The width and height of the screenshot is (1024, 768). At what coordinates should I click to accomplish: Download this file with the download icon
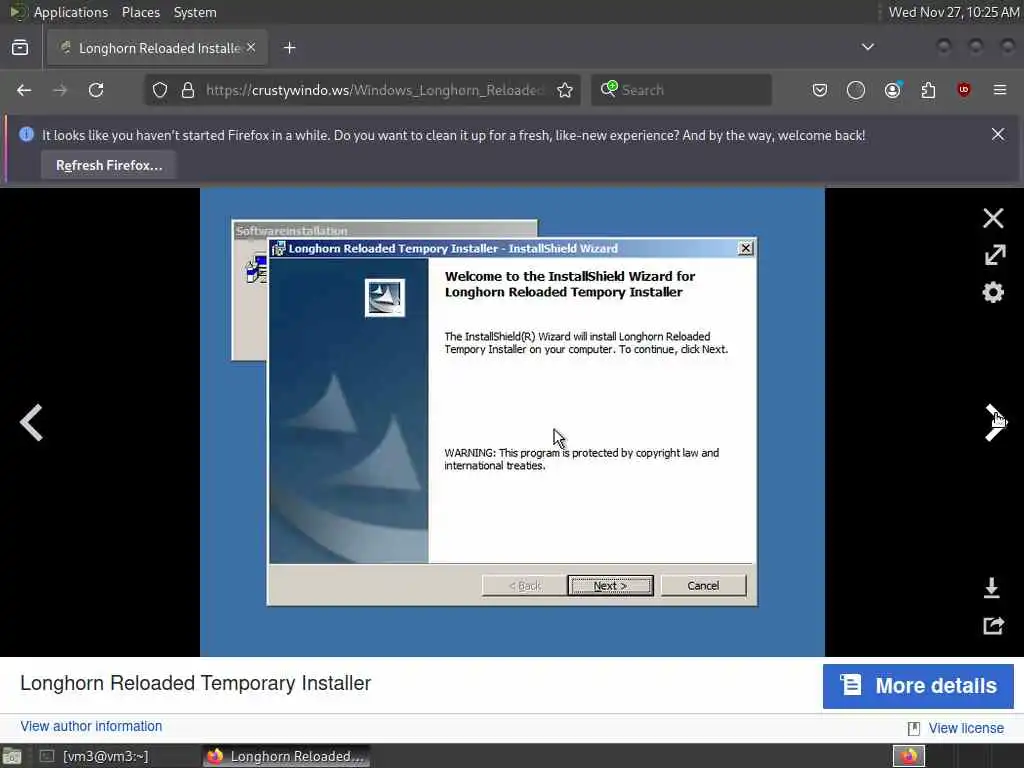tap(991, 588)
